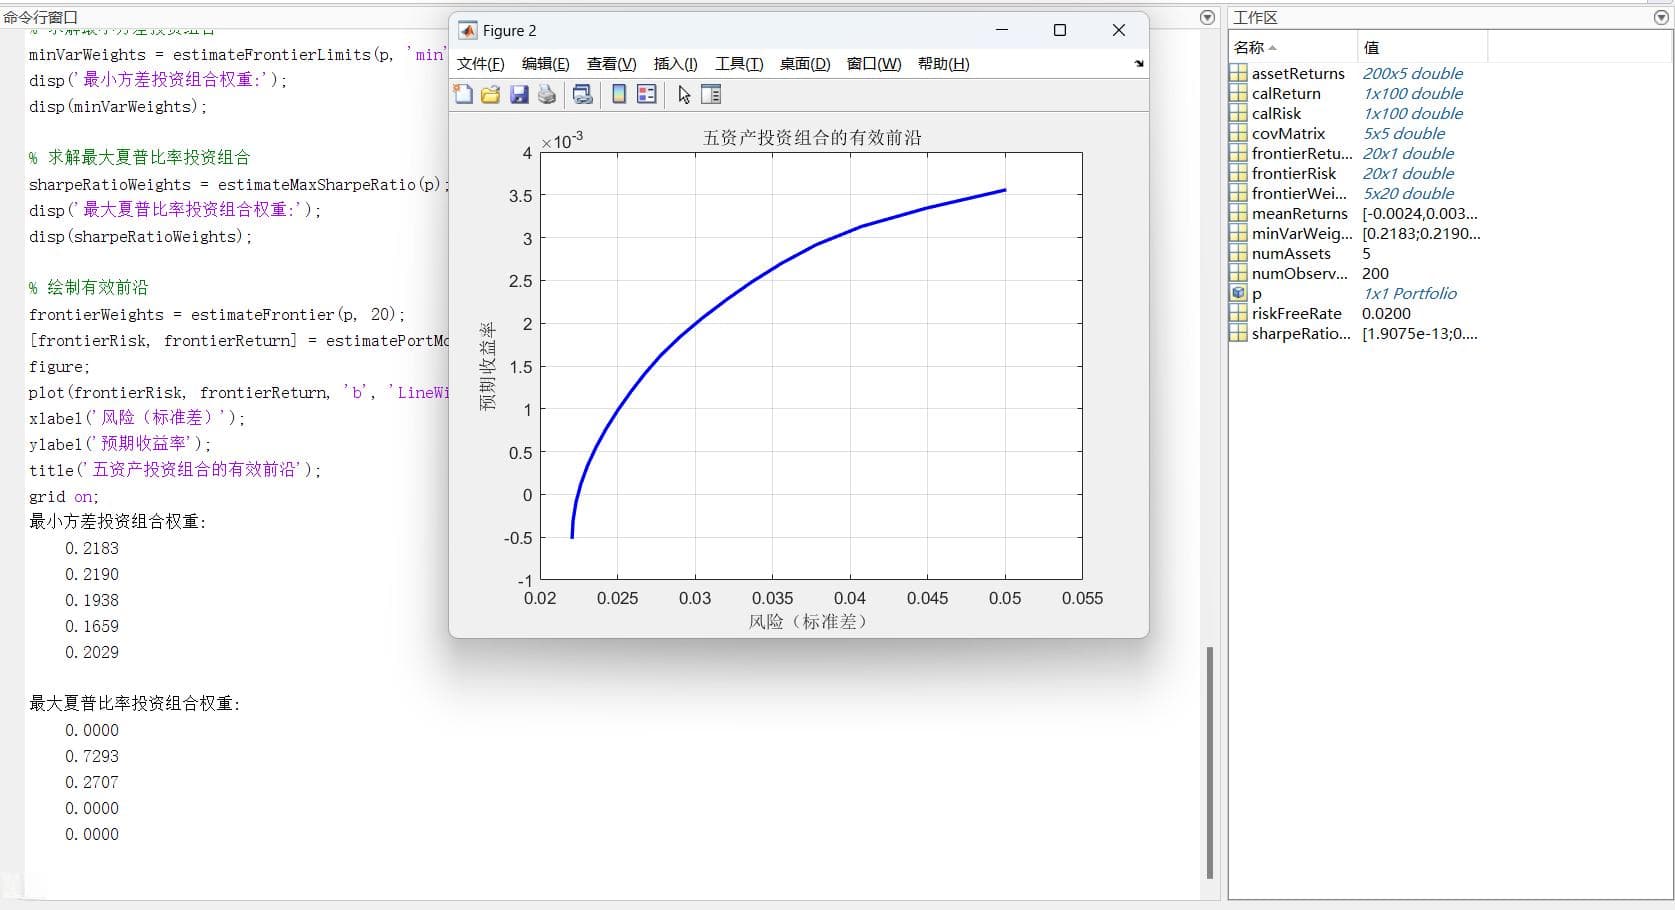Click the riskFreeRate variable icon
Viewport: 1675px width, 910px height.
point(1238,313)
